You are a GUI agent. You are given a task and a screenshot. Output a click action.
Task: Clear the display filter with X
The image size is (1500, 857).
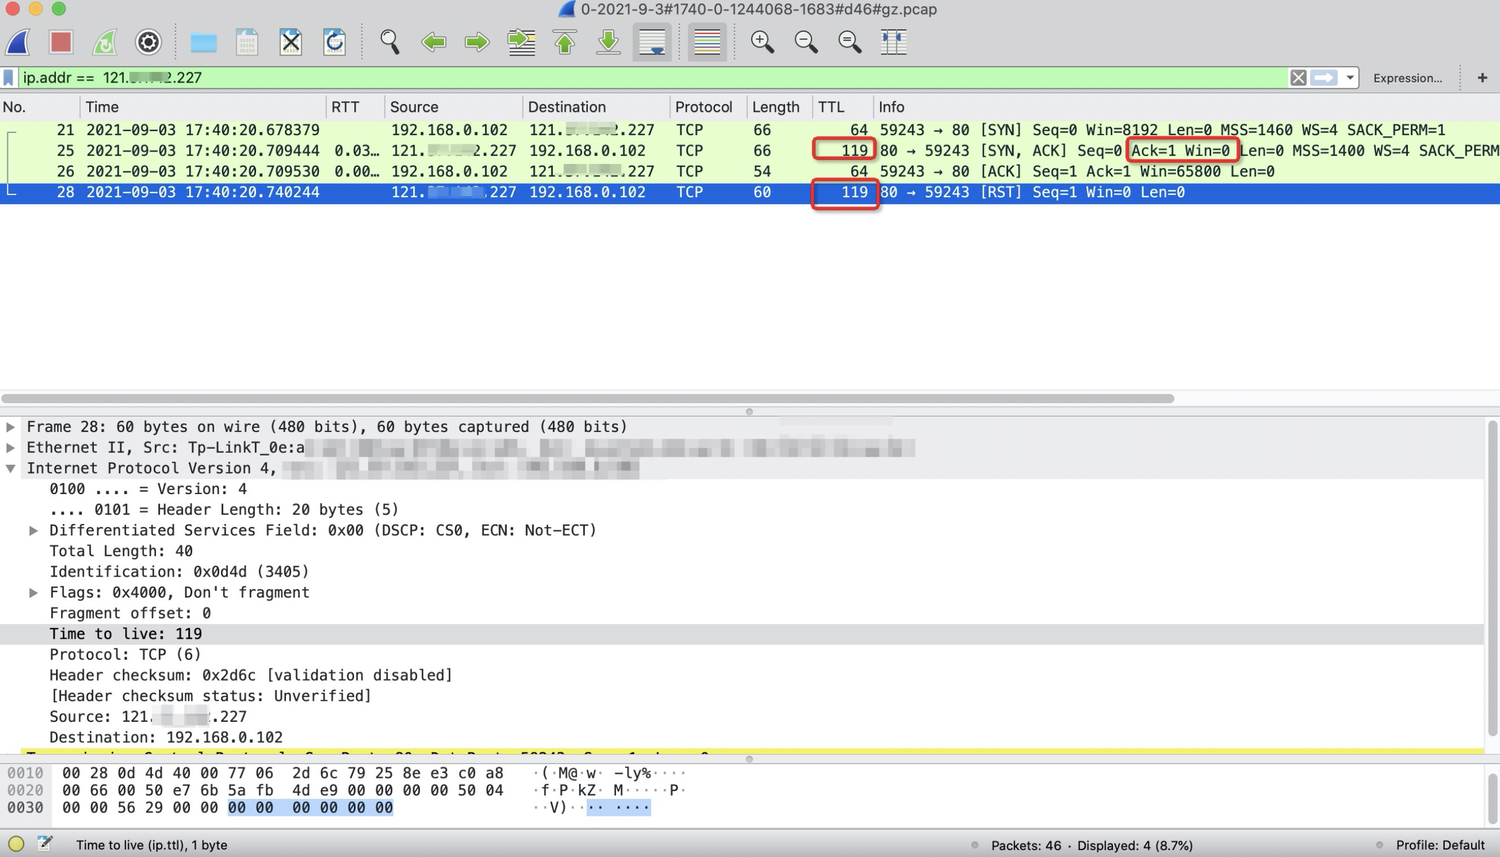pos(1298,77)
